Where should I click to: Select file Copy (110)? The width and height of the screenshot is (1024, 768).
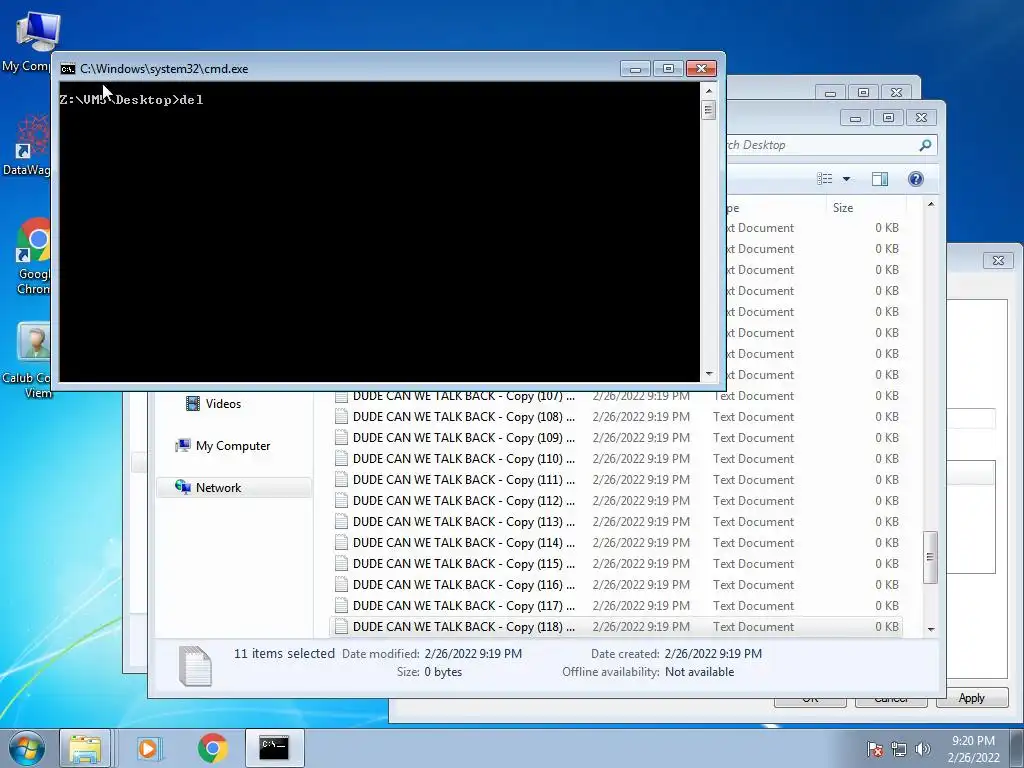(x=616, y=458)
